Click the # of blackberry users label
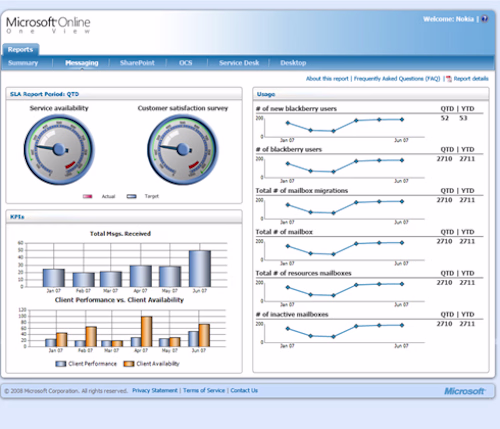The image size is (500, 429). point(289,149)
